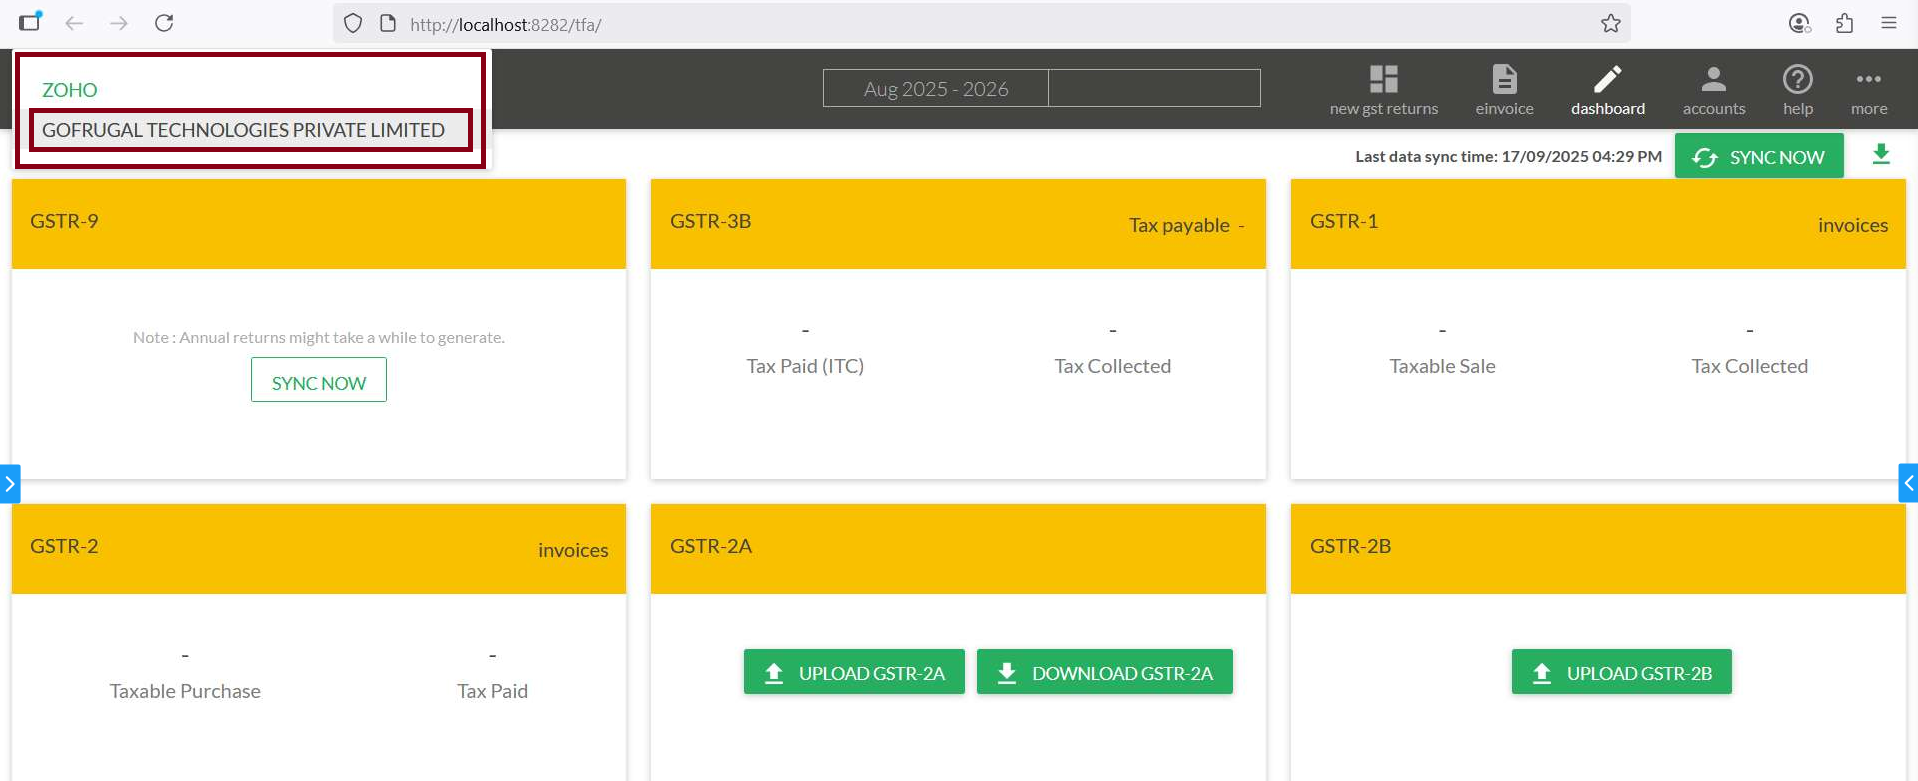Click the browser address bar URL
Viewport: 1918px width, 781px height.
pos(505,24)
